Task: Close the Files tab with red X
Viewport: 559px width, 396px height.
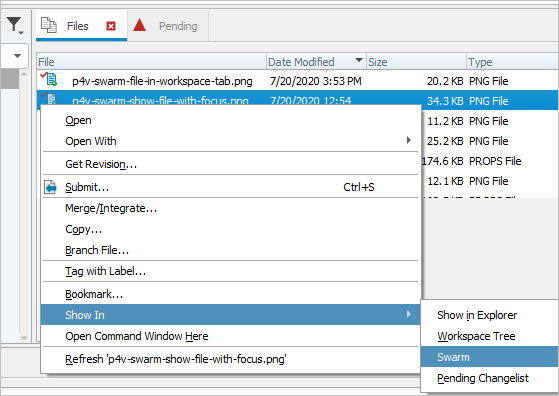Action: tap(111, 26)
